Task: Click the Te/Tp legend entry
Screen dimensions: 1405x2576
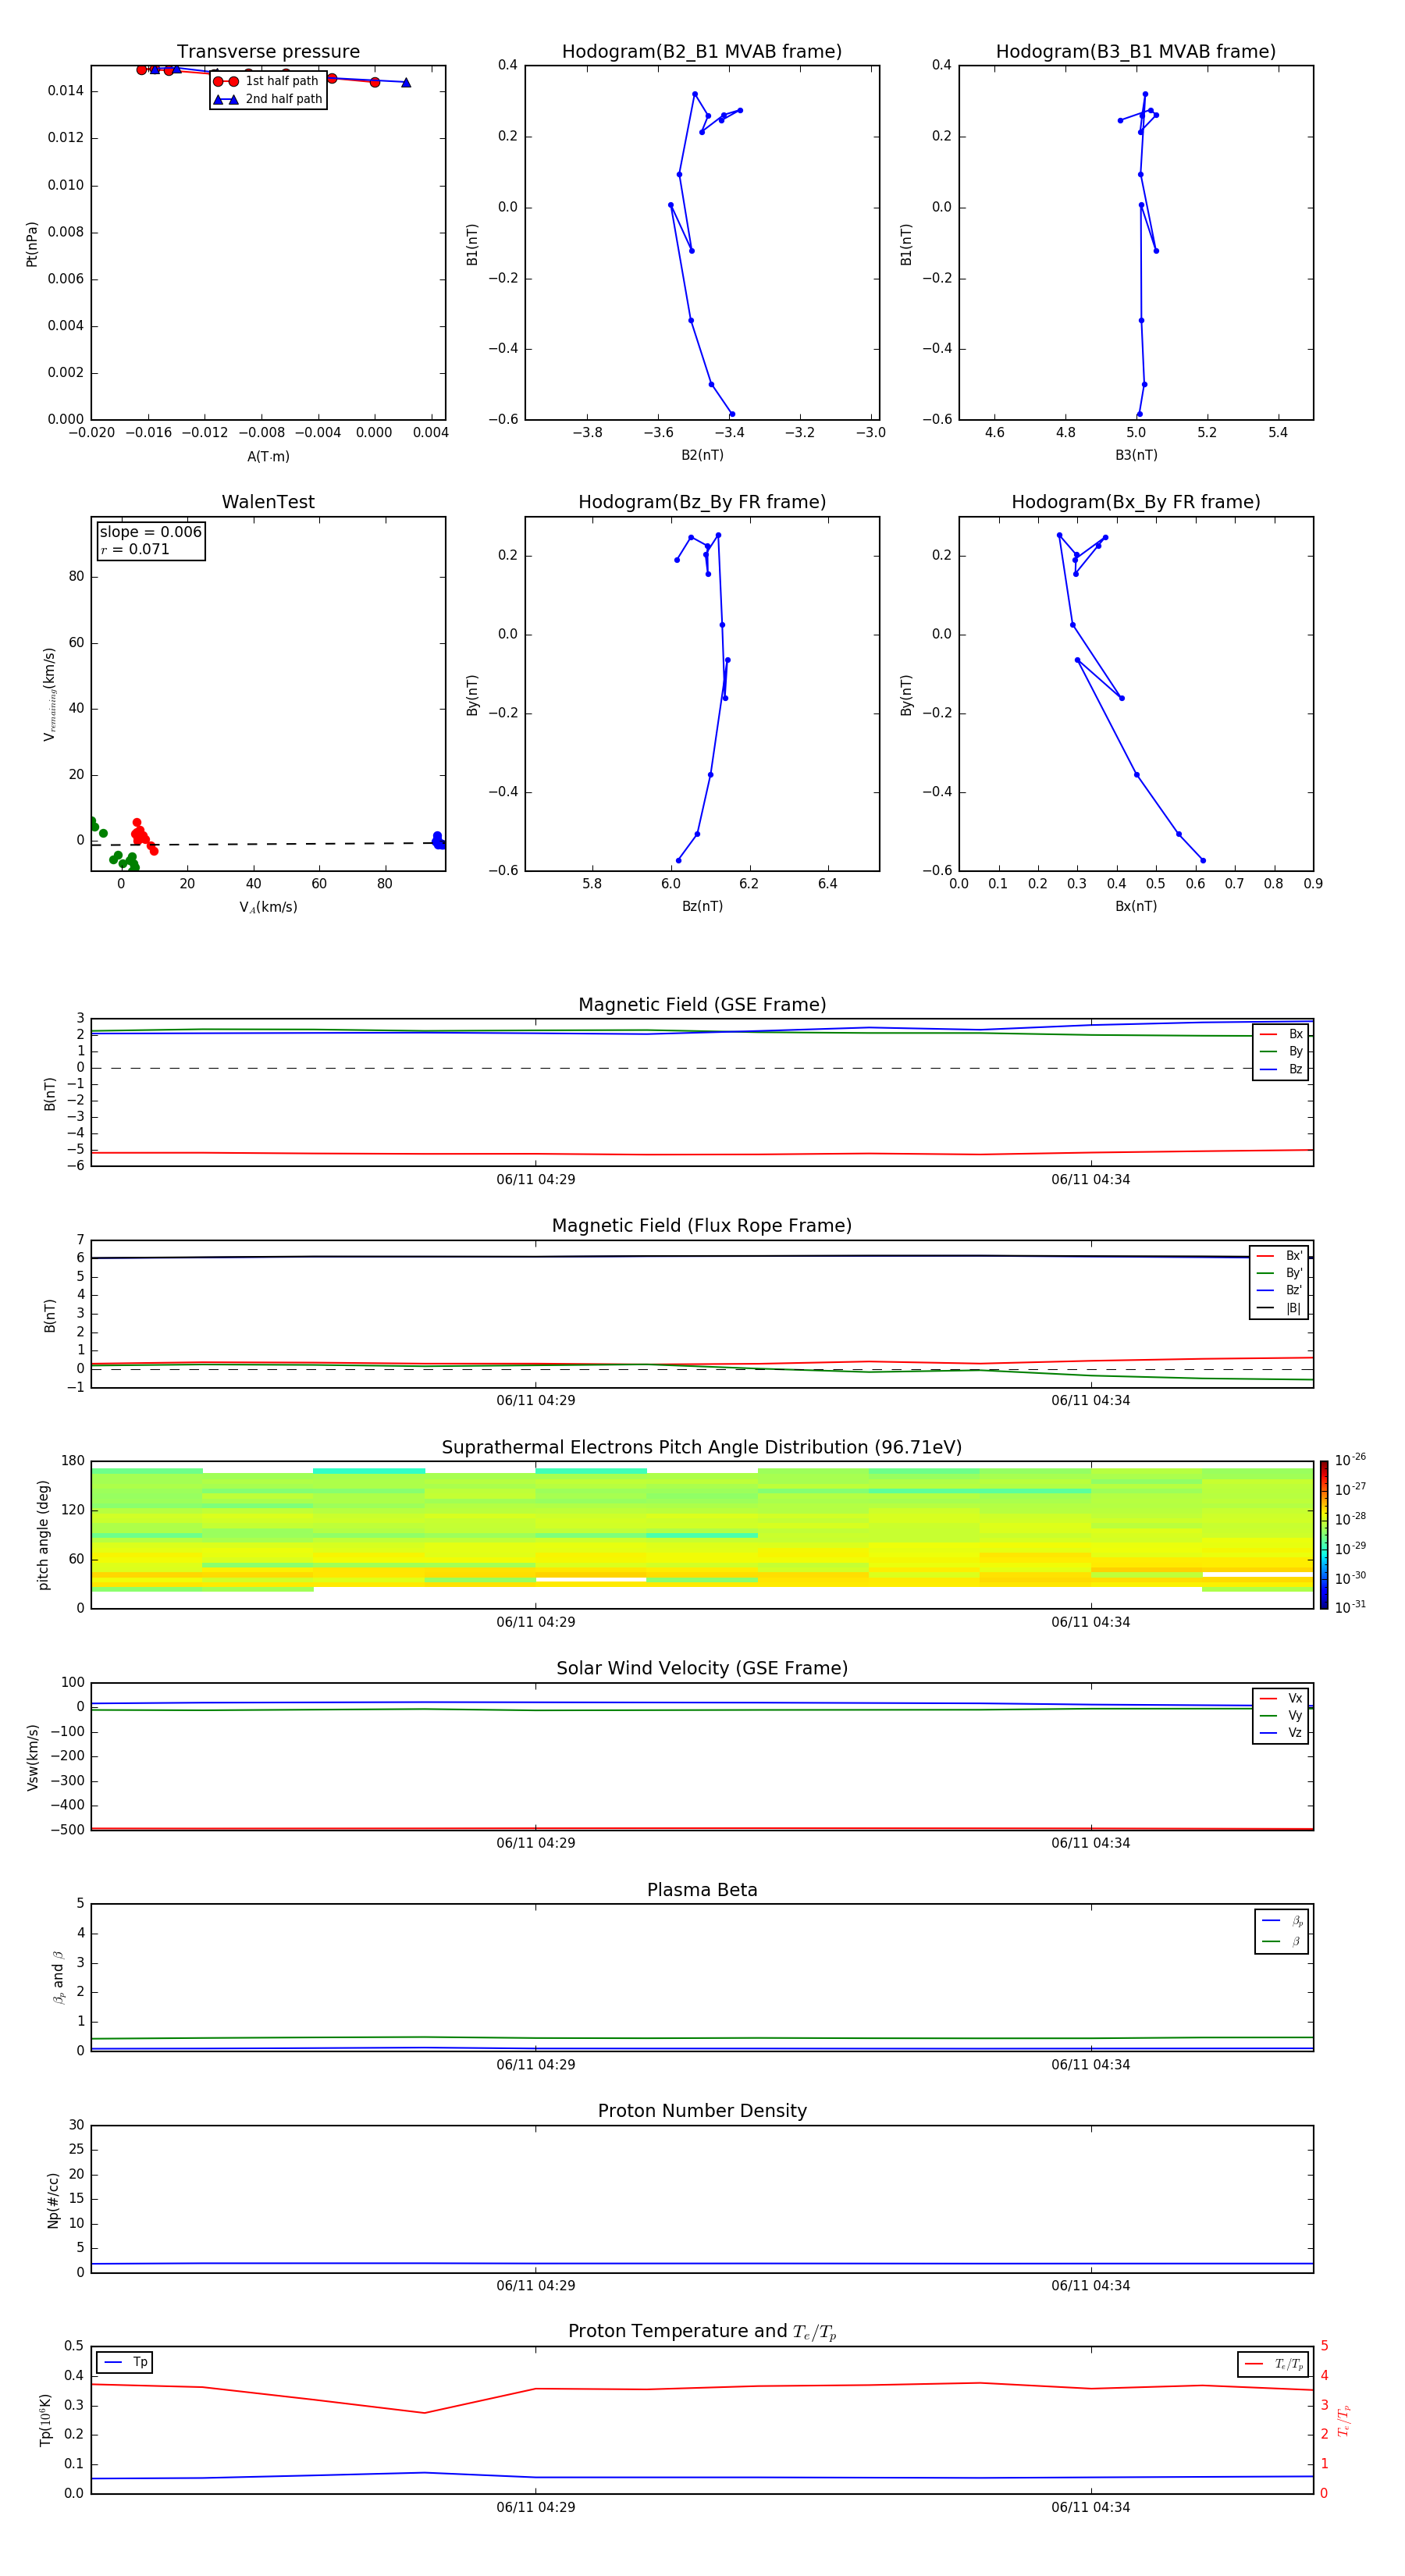Action: coord(1273,2364)
